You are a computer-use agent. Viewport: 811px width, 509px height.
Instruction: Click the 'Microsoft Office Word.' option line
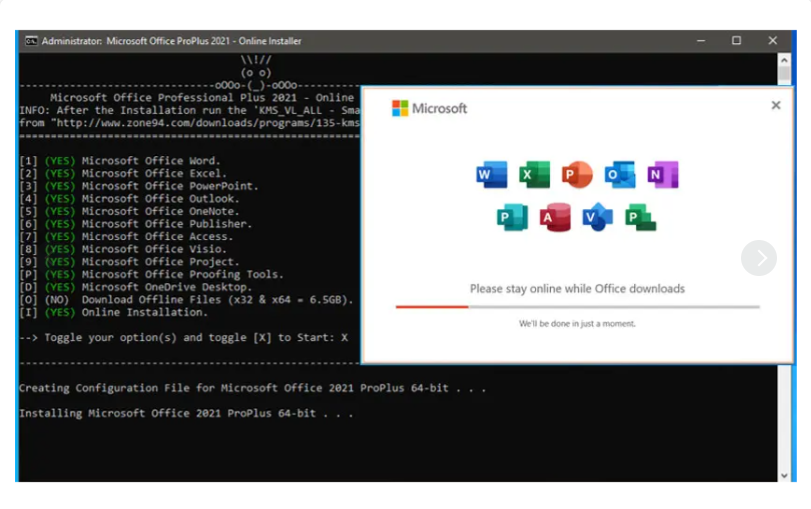coord(120,161)
